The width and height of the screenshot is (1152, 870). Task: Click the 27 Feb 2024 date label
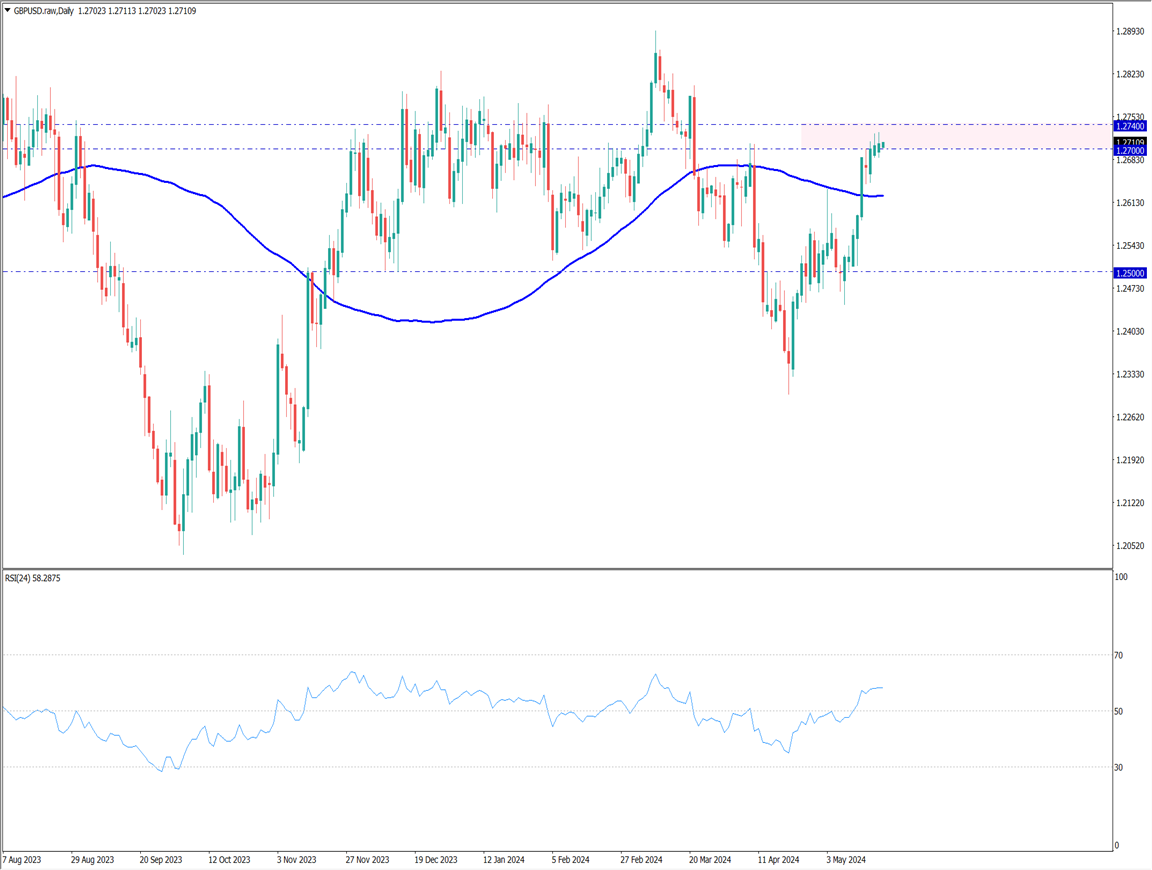[x=640, y=859]
